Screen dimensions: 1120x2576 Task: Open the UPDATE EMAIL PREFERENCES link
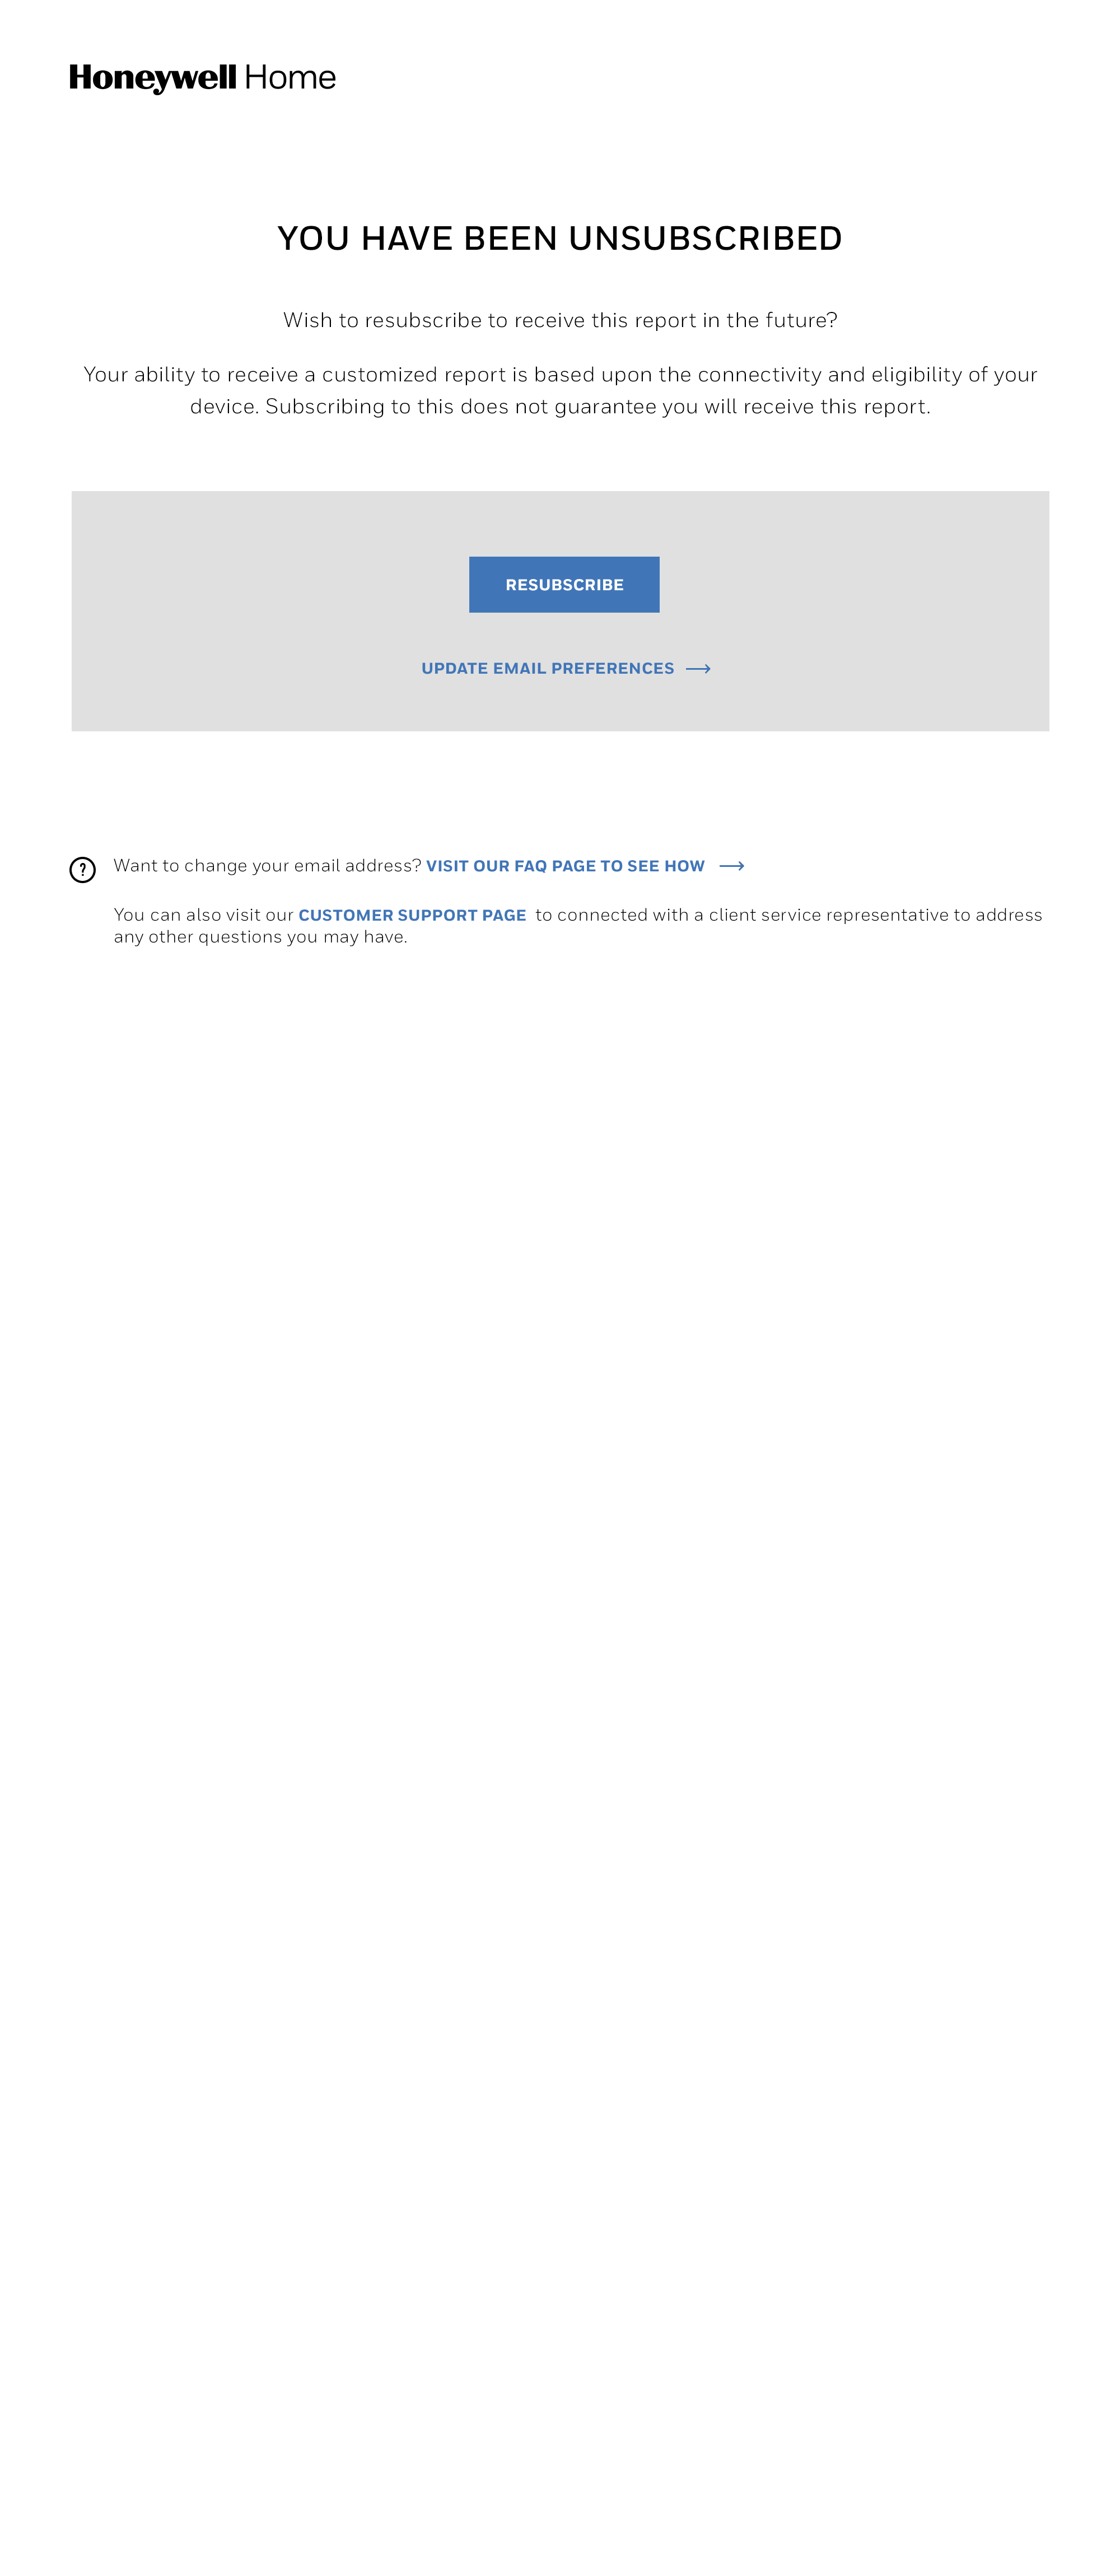coord(548,668)
